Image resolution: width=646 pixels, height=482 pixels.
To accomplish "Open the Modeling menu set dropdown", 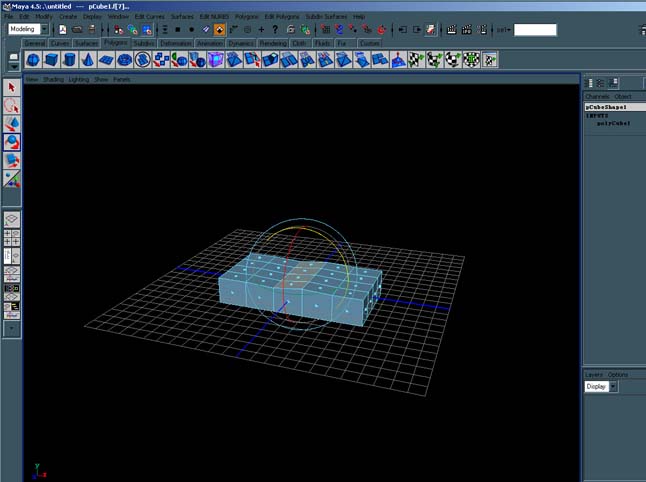I will point(44,29).
